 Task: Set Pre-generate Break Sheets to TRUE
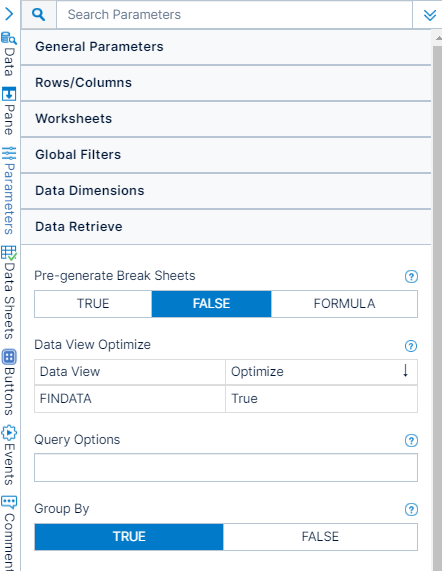[93, 304]
